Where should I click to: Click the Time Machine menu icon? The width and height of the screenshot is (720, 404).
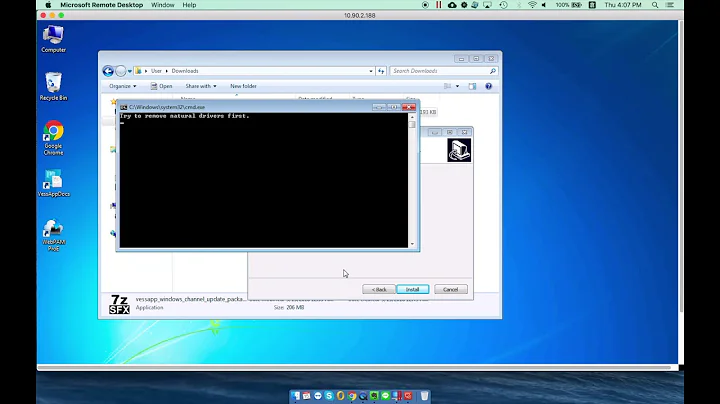[x=503, y=5]
